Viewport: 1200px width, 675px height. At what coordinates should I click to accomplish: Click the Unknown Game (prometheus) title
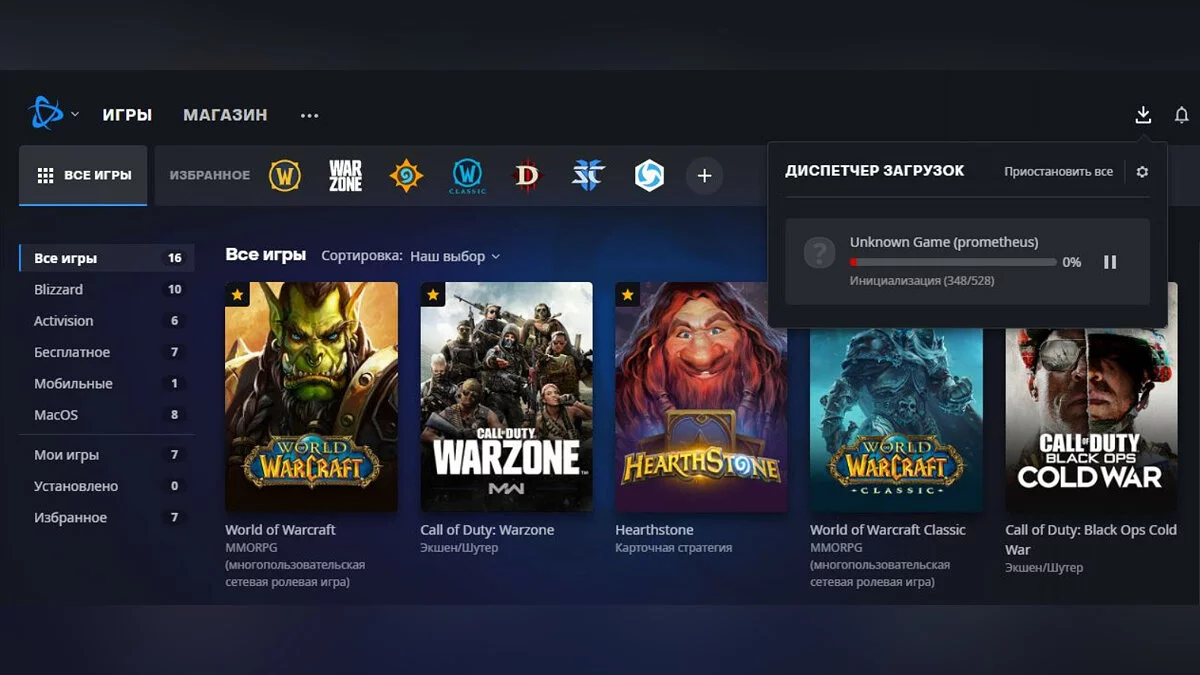coord(944,242)
